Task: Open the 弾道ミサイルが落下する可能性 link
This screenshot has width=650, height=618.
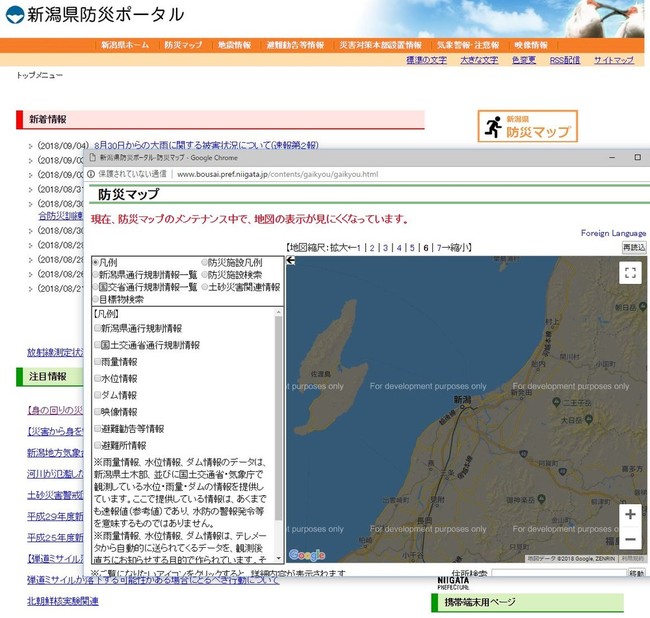Action: pyautogui.click(x=153, y=580)
